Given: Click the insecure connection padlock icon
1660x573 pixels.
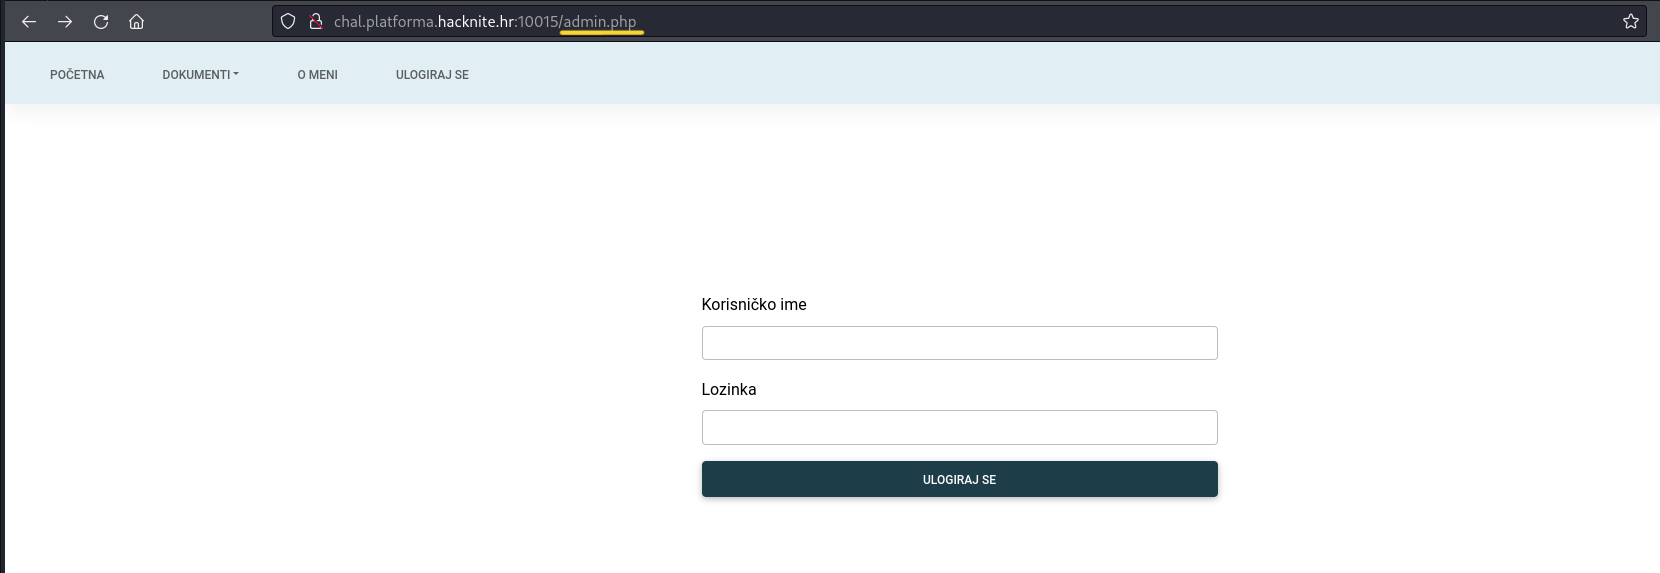Looking at the screenshot, I should pos(316,21).
